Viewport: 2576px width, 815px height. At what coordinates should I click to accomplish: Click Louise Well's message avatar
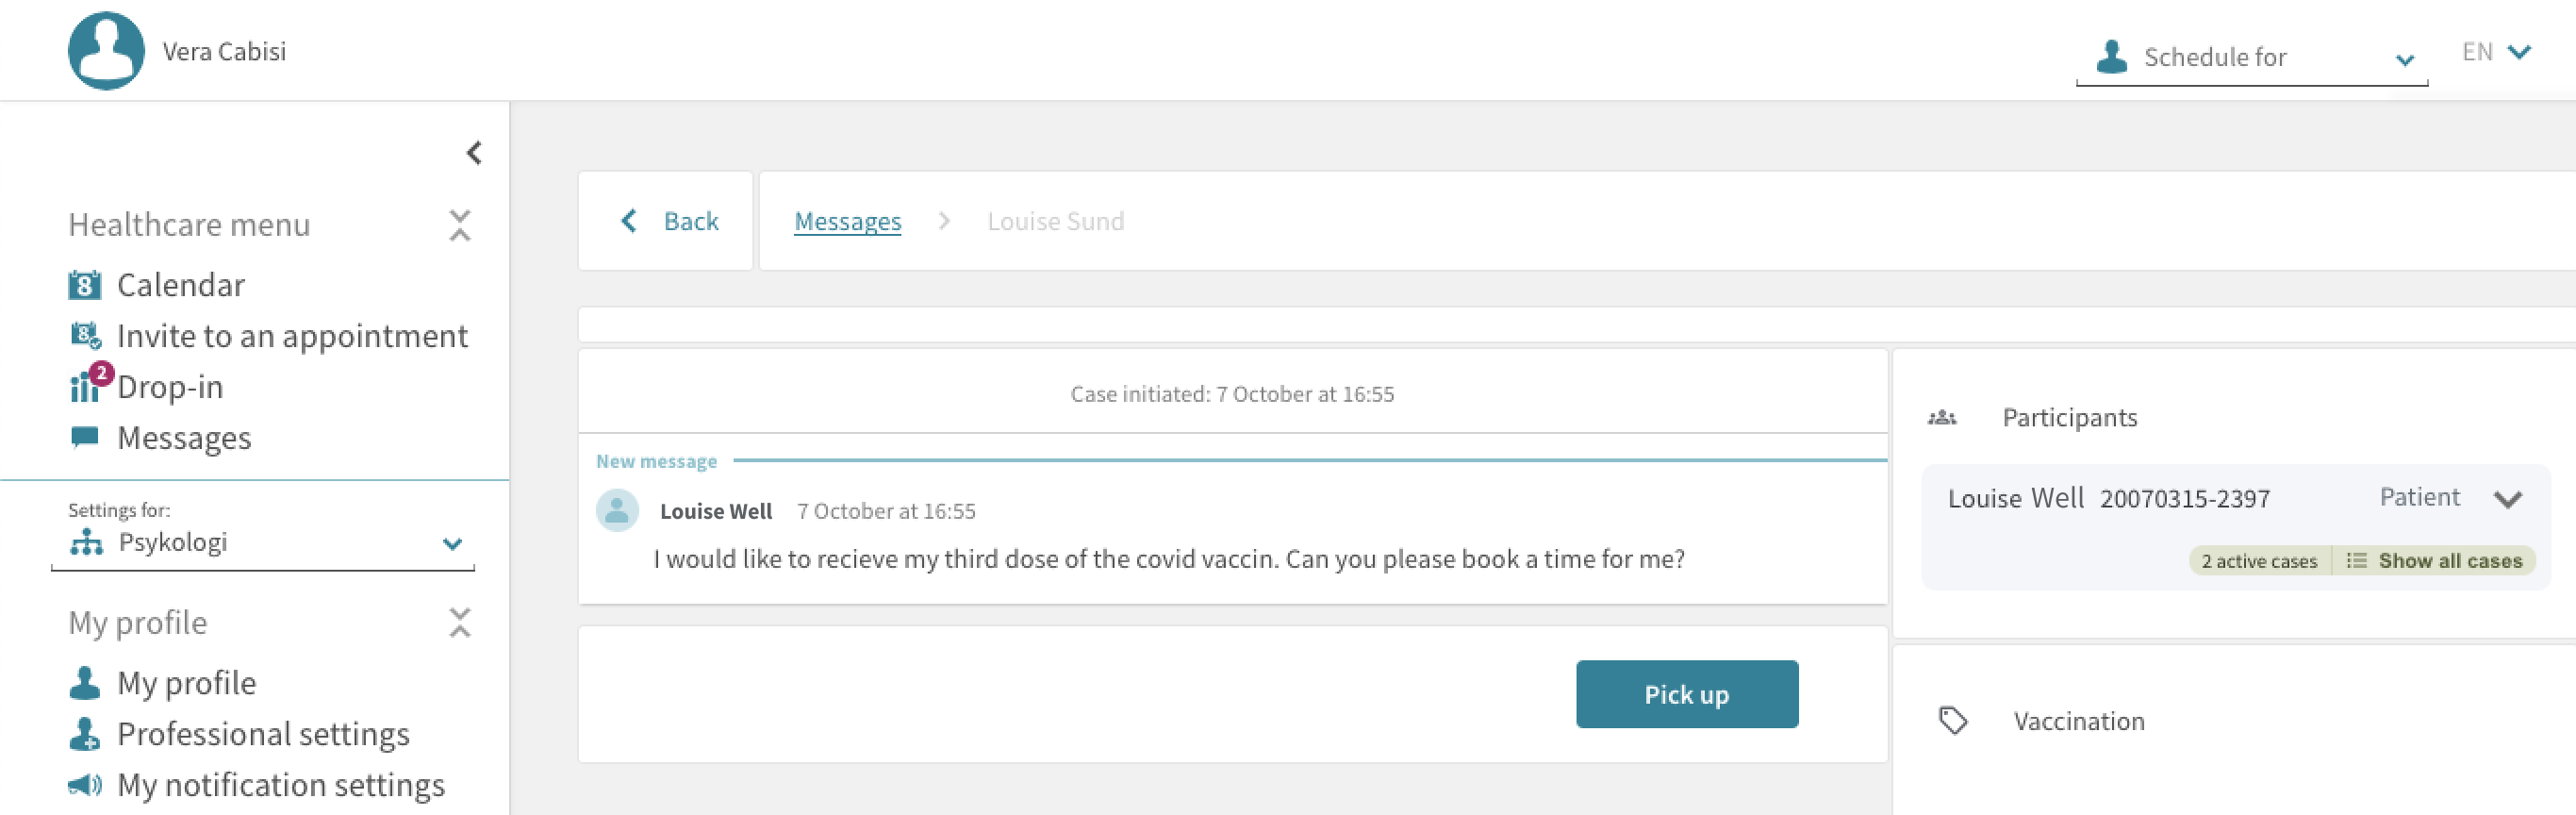[x=617, y=511]
